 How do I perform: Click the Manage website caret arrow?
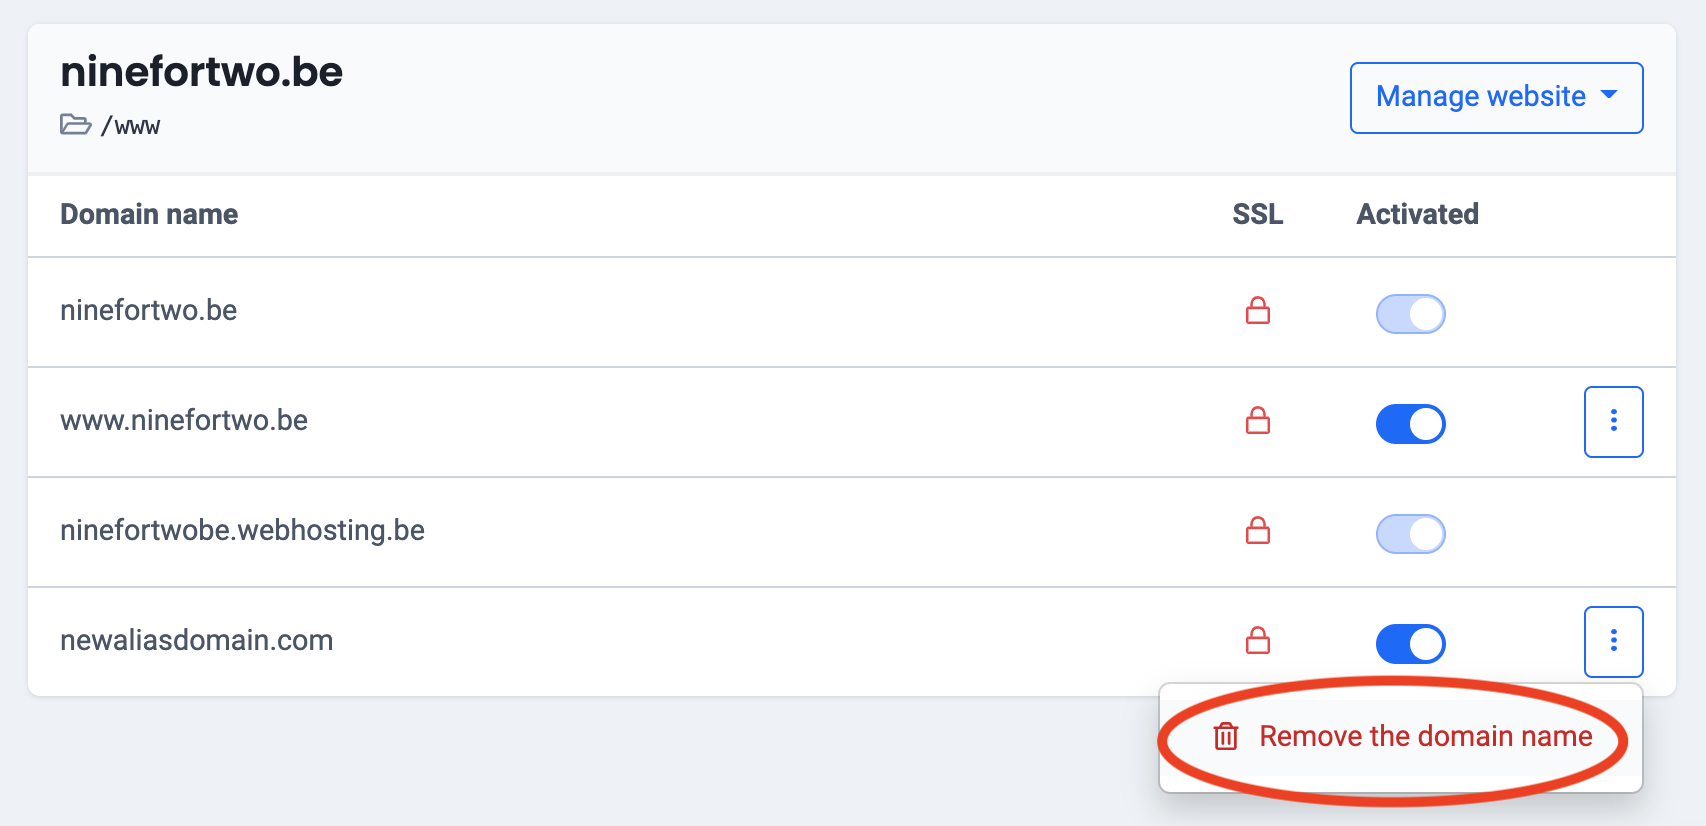click(1609, 95)
